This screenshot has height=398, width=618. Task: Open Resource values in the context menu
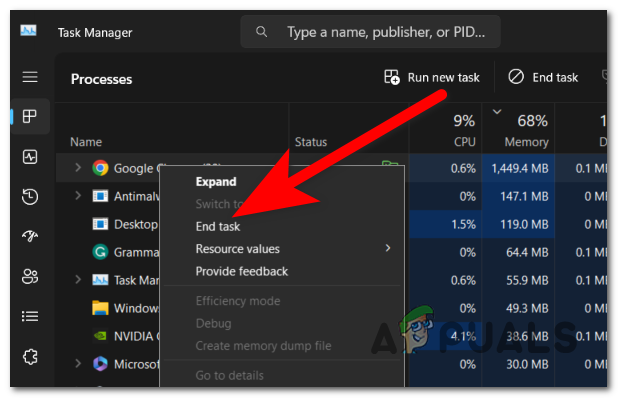(x=282, y=249)
